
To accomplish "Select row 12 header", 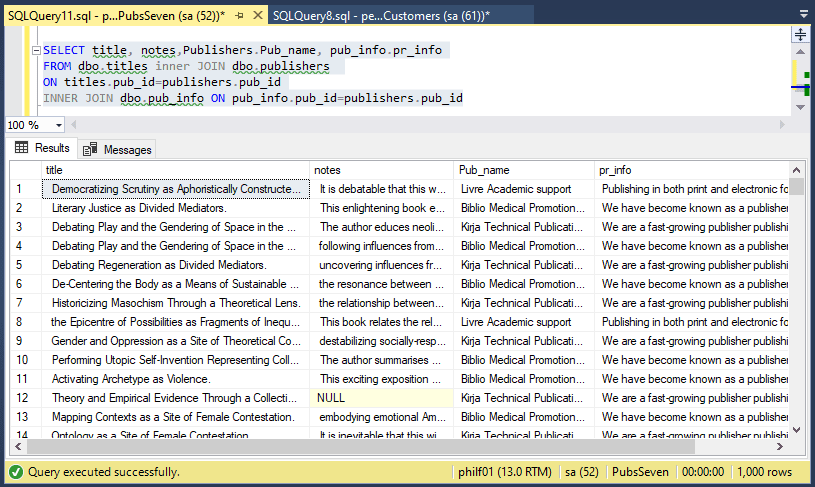I will coord(25,398).
